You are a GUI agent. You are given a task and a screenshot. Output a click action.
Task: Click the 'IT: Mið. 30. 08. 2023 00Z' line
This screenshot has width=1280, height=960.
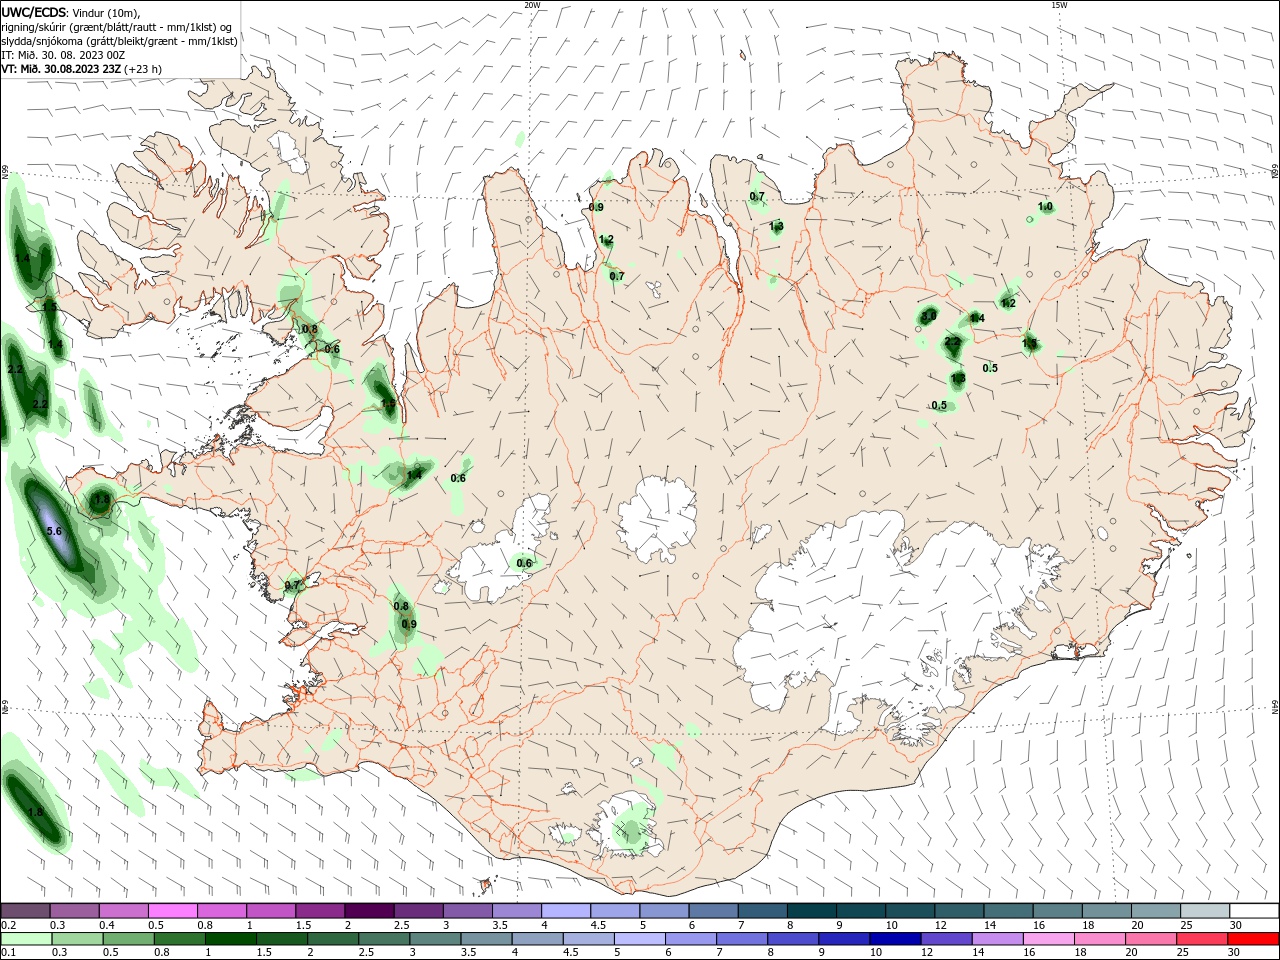63,55
